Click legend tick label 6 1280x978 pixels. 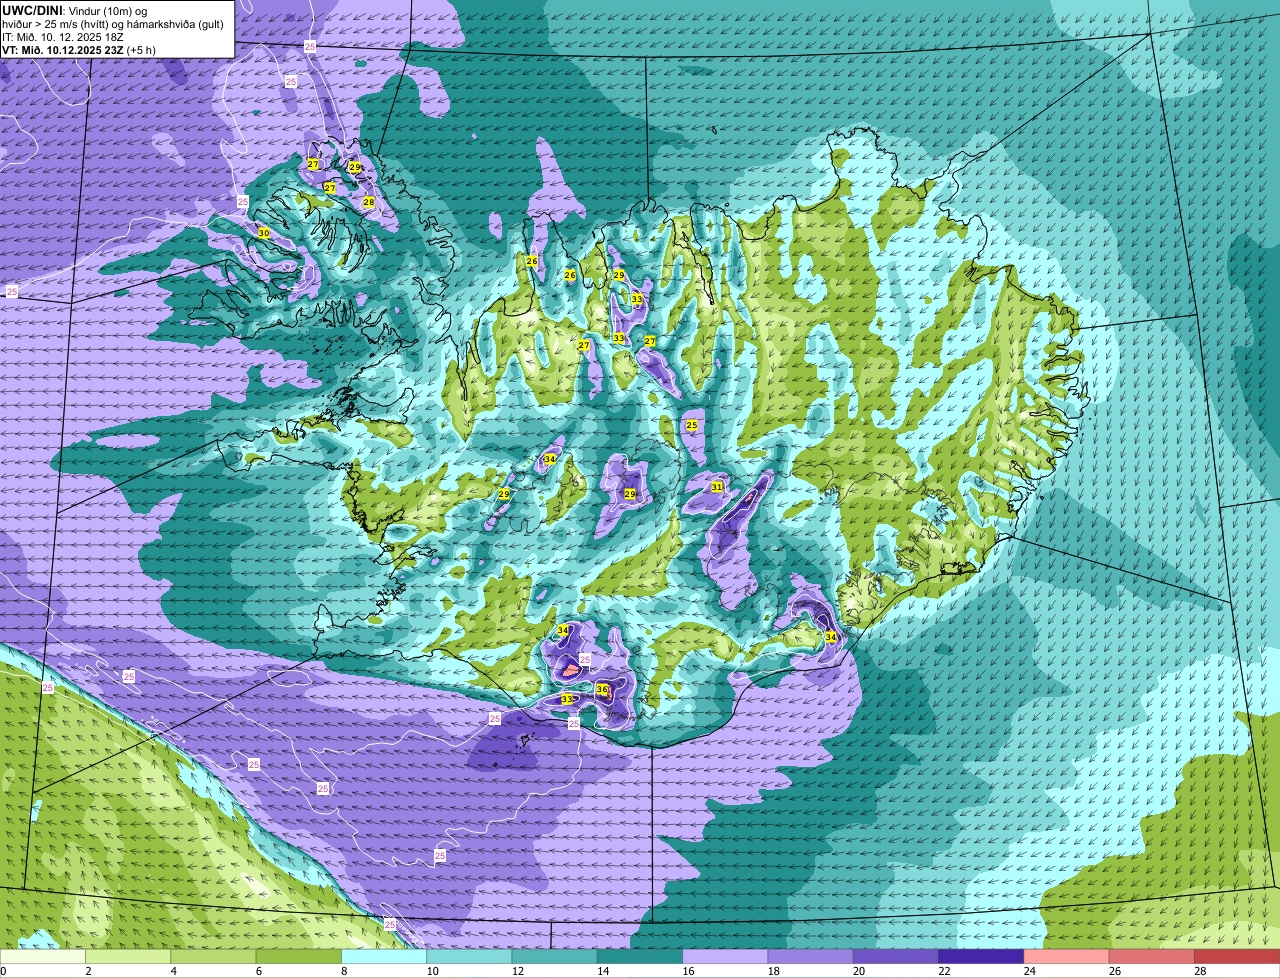tap(259, 971)
